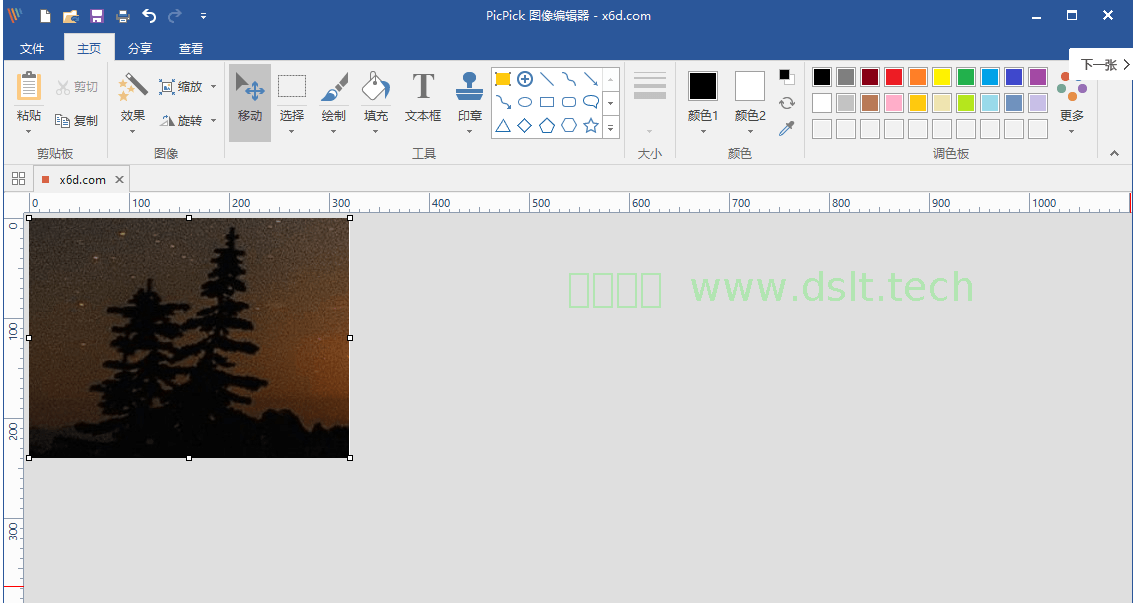Screen dimensions: 1135x603
Task: Expand the 效果 effects dropdown arrow
Action: tap(132, 132)
